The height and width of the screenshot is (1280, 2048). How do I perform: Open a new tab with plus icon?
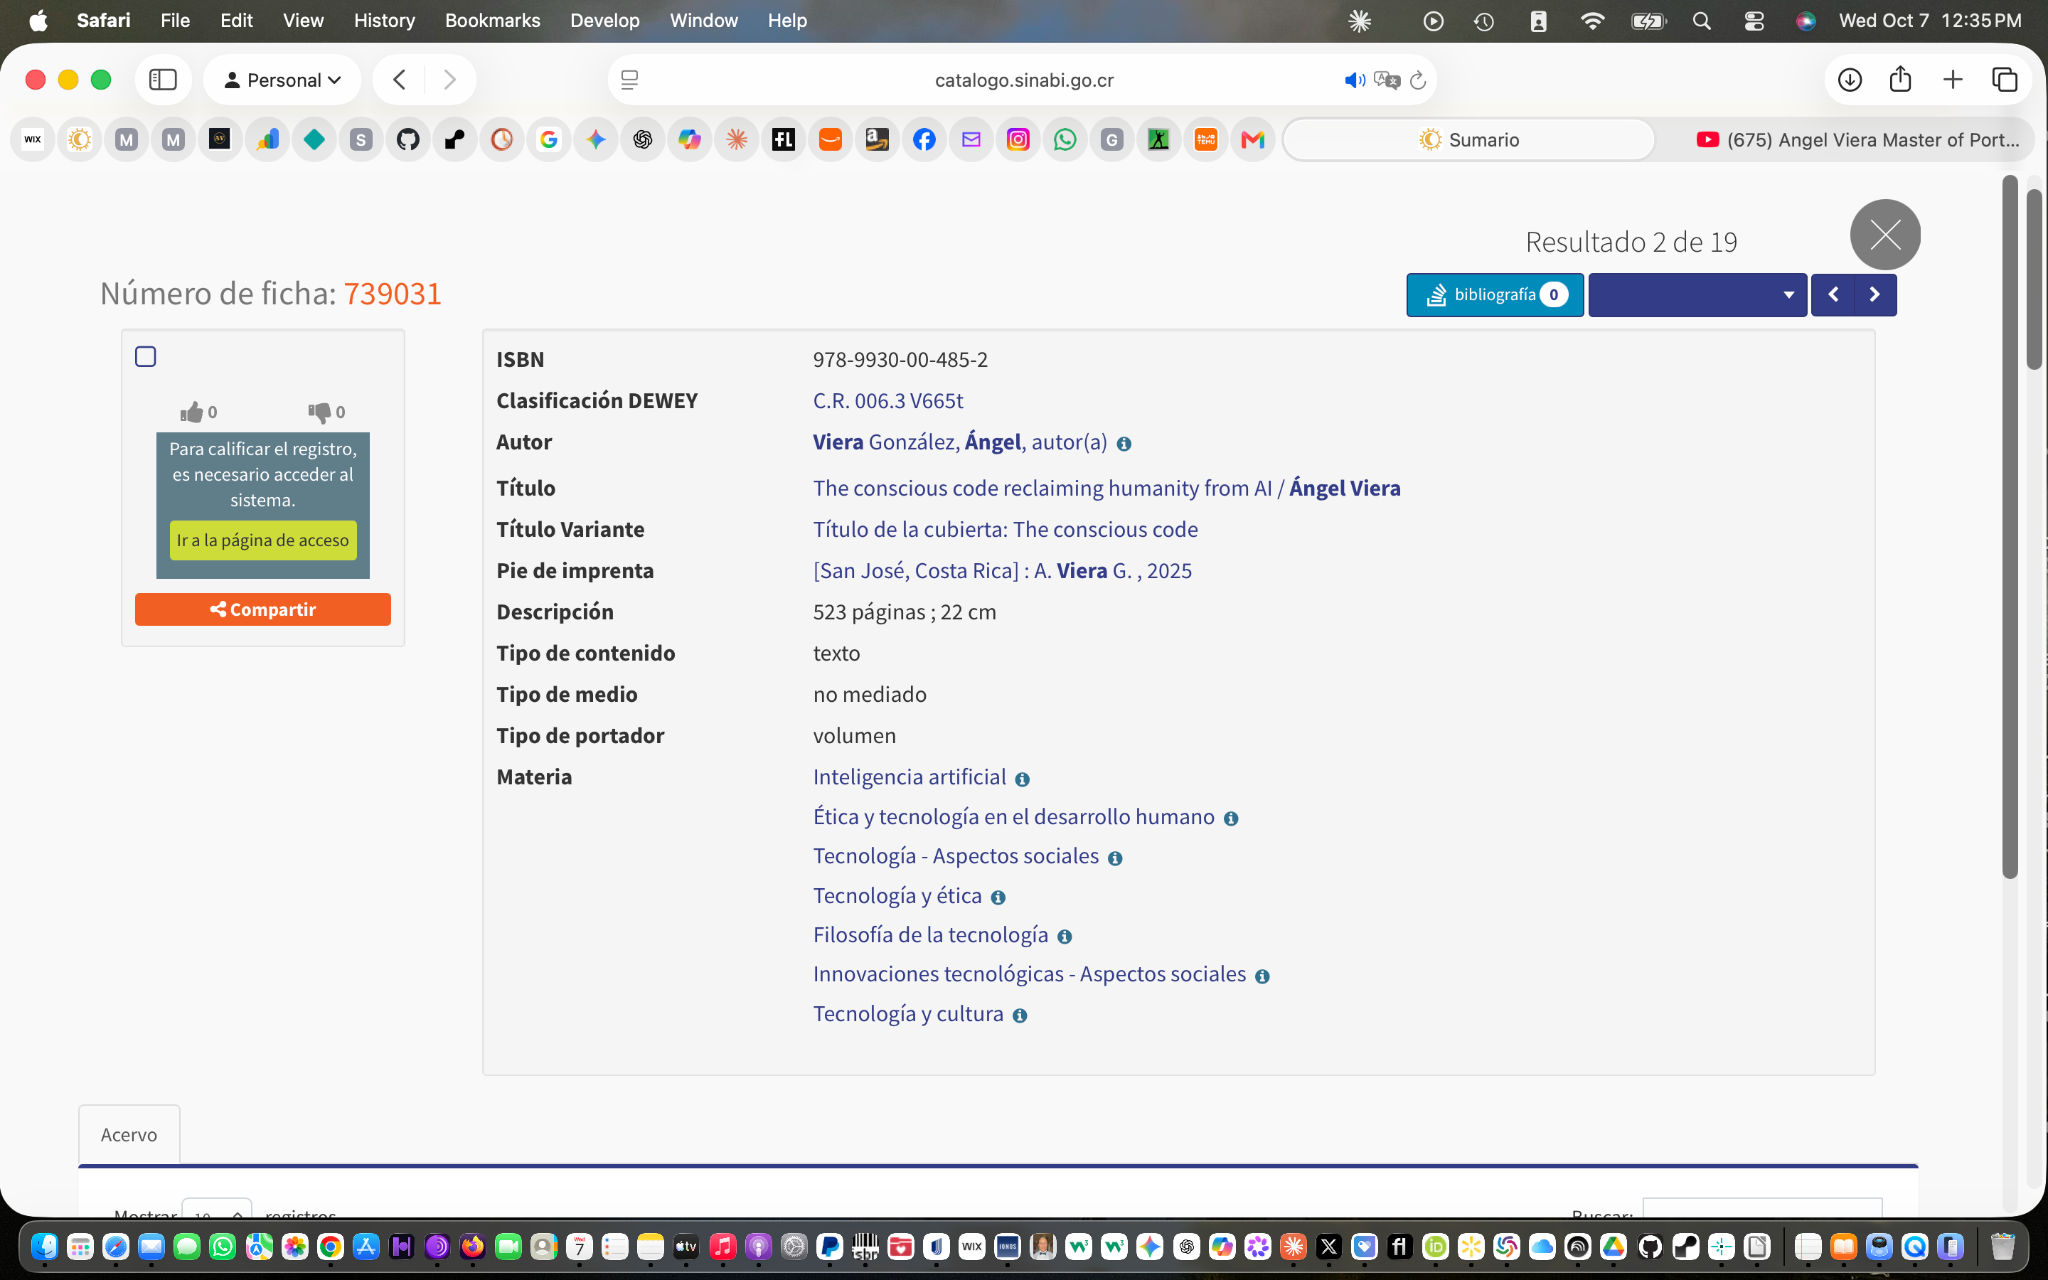(1953, 80)
